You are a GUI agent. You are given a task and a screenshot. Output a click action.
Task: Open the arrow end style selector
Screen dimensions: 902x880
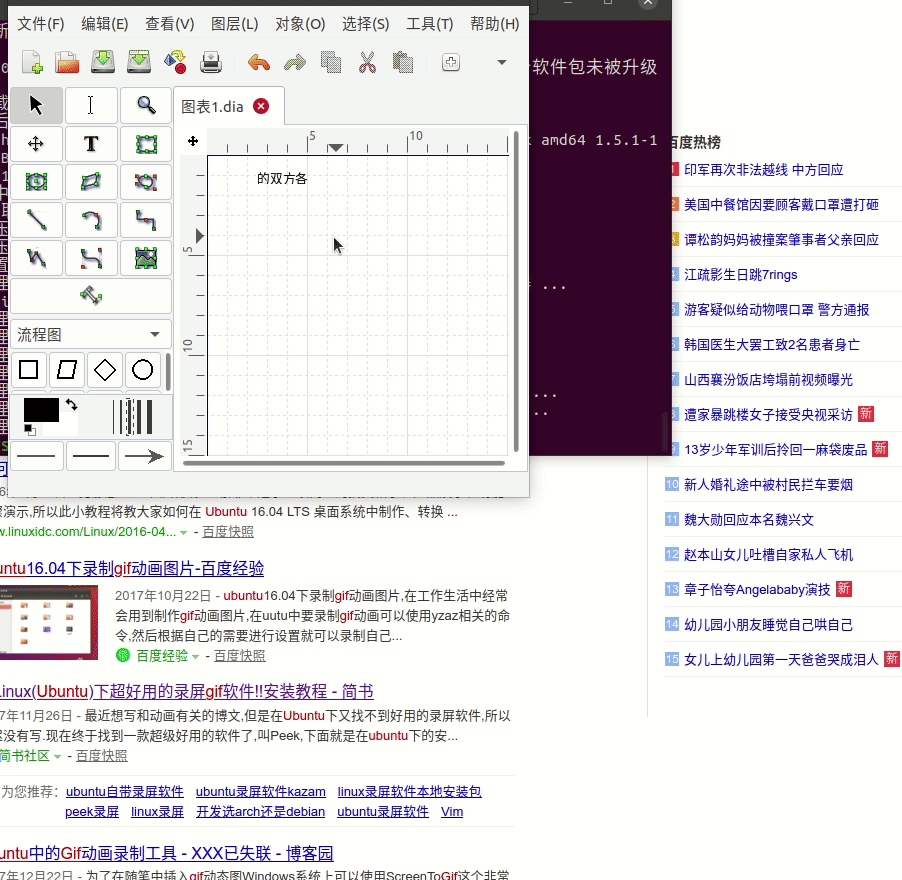pos(145,455)
